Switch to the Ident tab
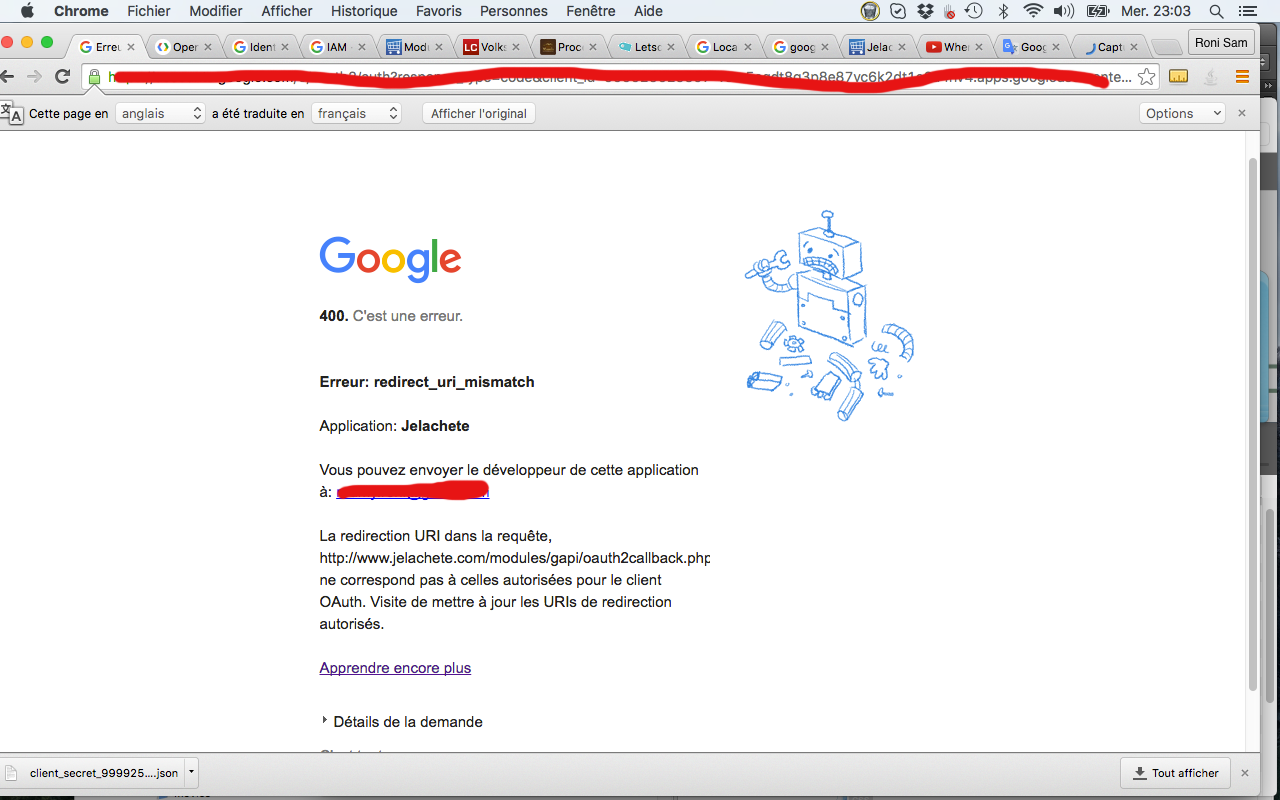The height and width of the screenshot is (800, 1280). [262, 47]
